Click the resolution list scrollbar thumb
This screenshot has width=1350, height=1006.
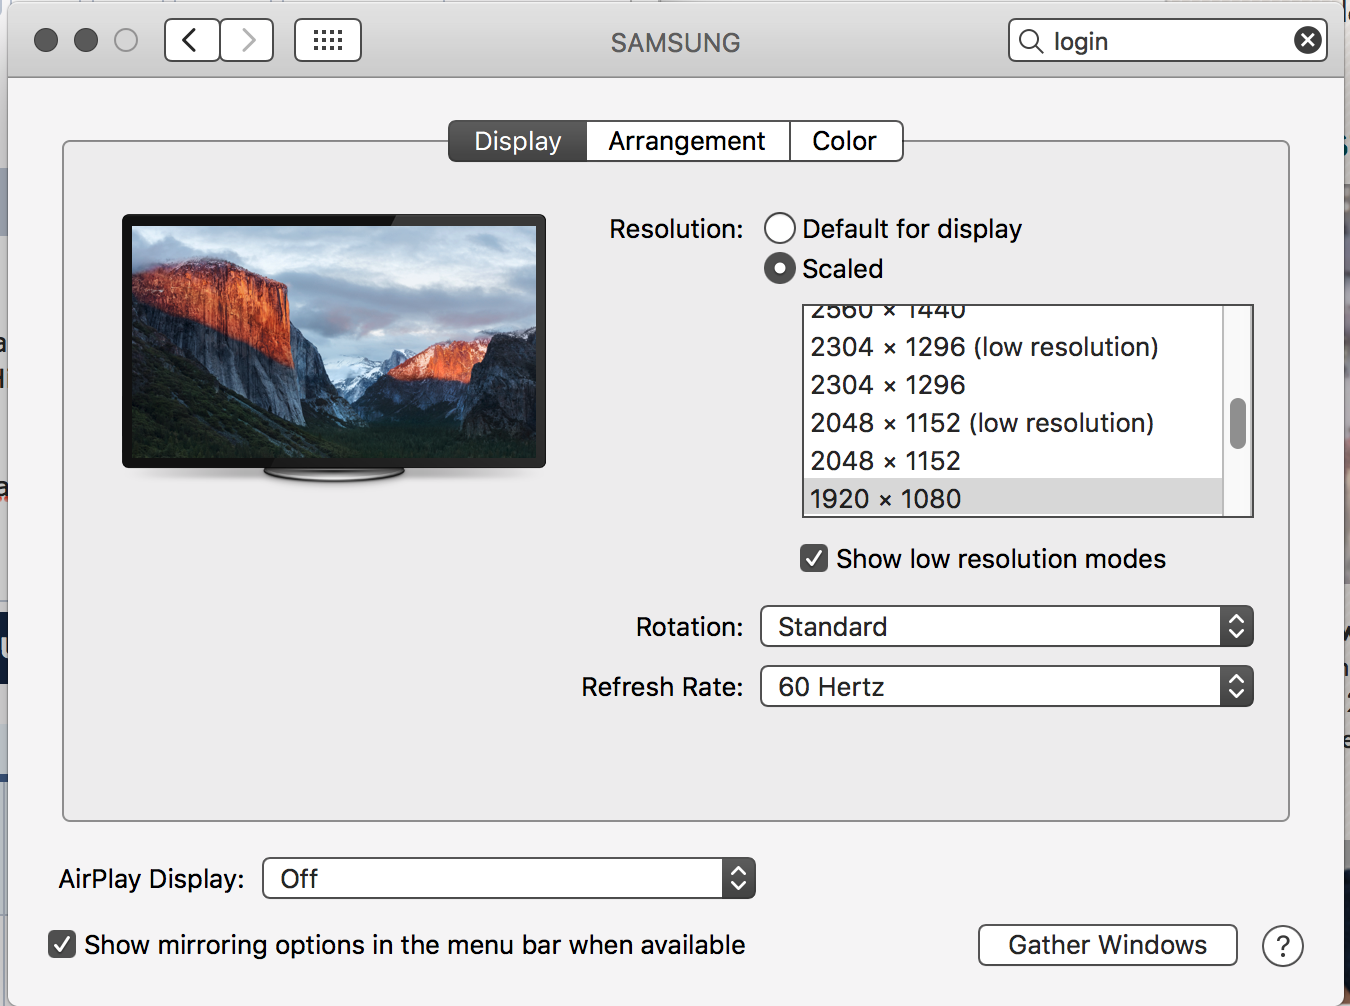[x=1238, y=424]
